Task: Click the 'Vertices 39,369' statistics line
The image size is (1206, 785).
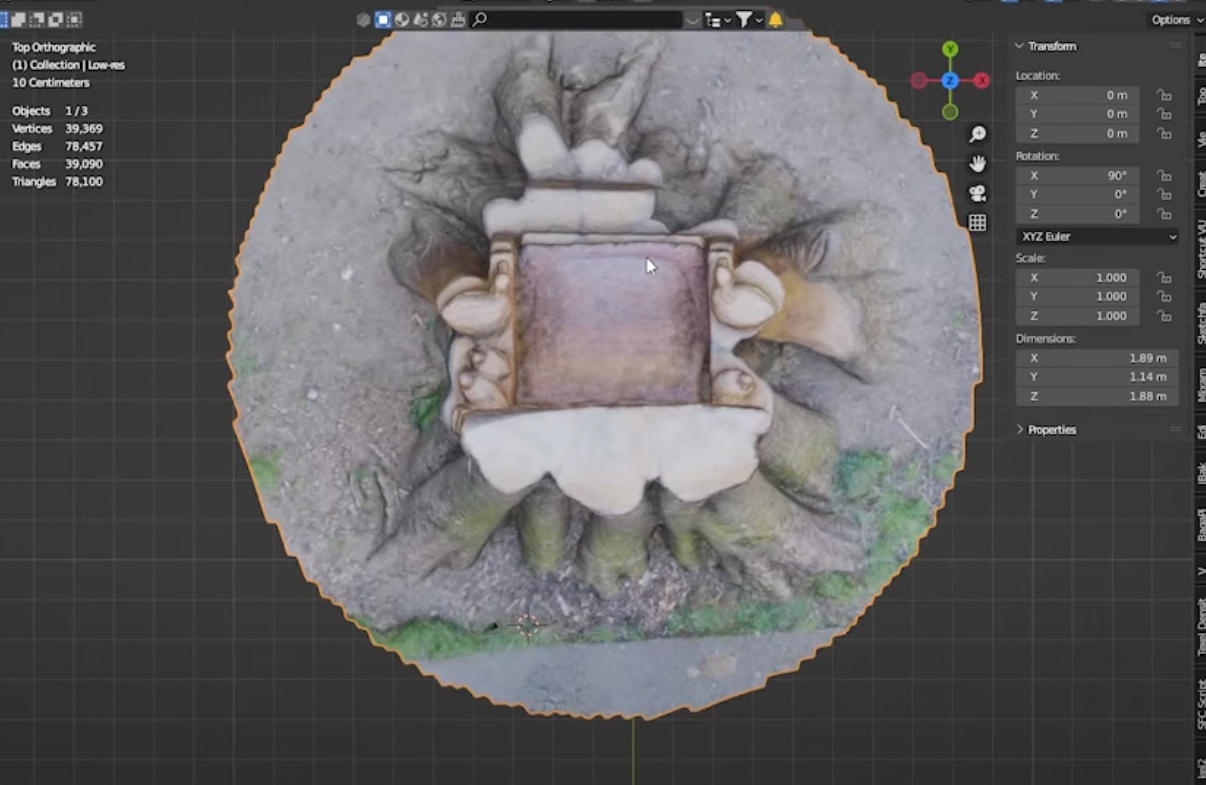Action: (57, 129)
